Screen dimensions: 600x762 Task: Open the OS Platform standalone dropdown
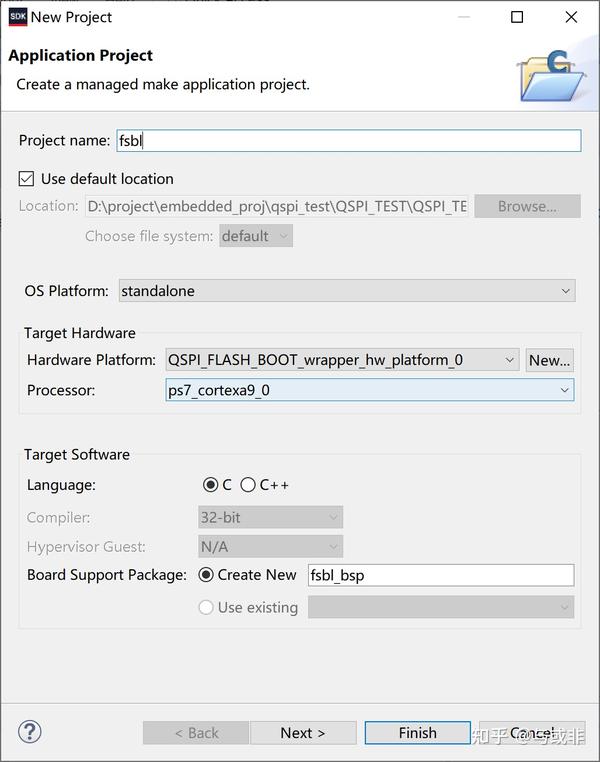pos(347,291)
